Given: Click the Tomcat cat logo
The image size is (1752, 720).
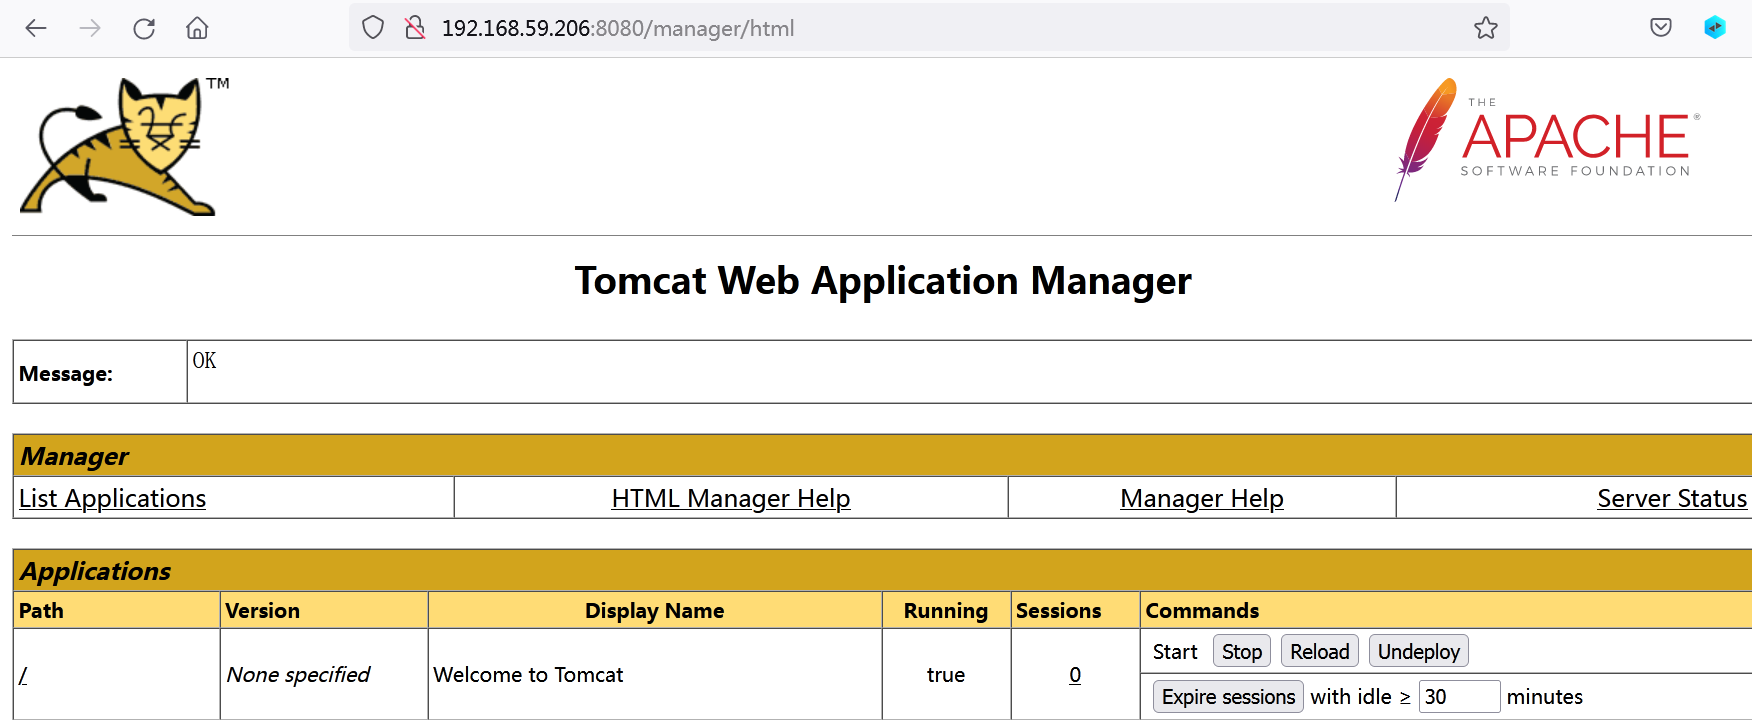Looking at the screenshot, I should click(x=124, y=146).
